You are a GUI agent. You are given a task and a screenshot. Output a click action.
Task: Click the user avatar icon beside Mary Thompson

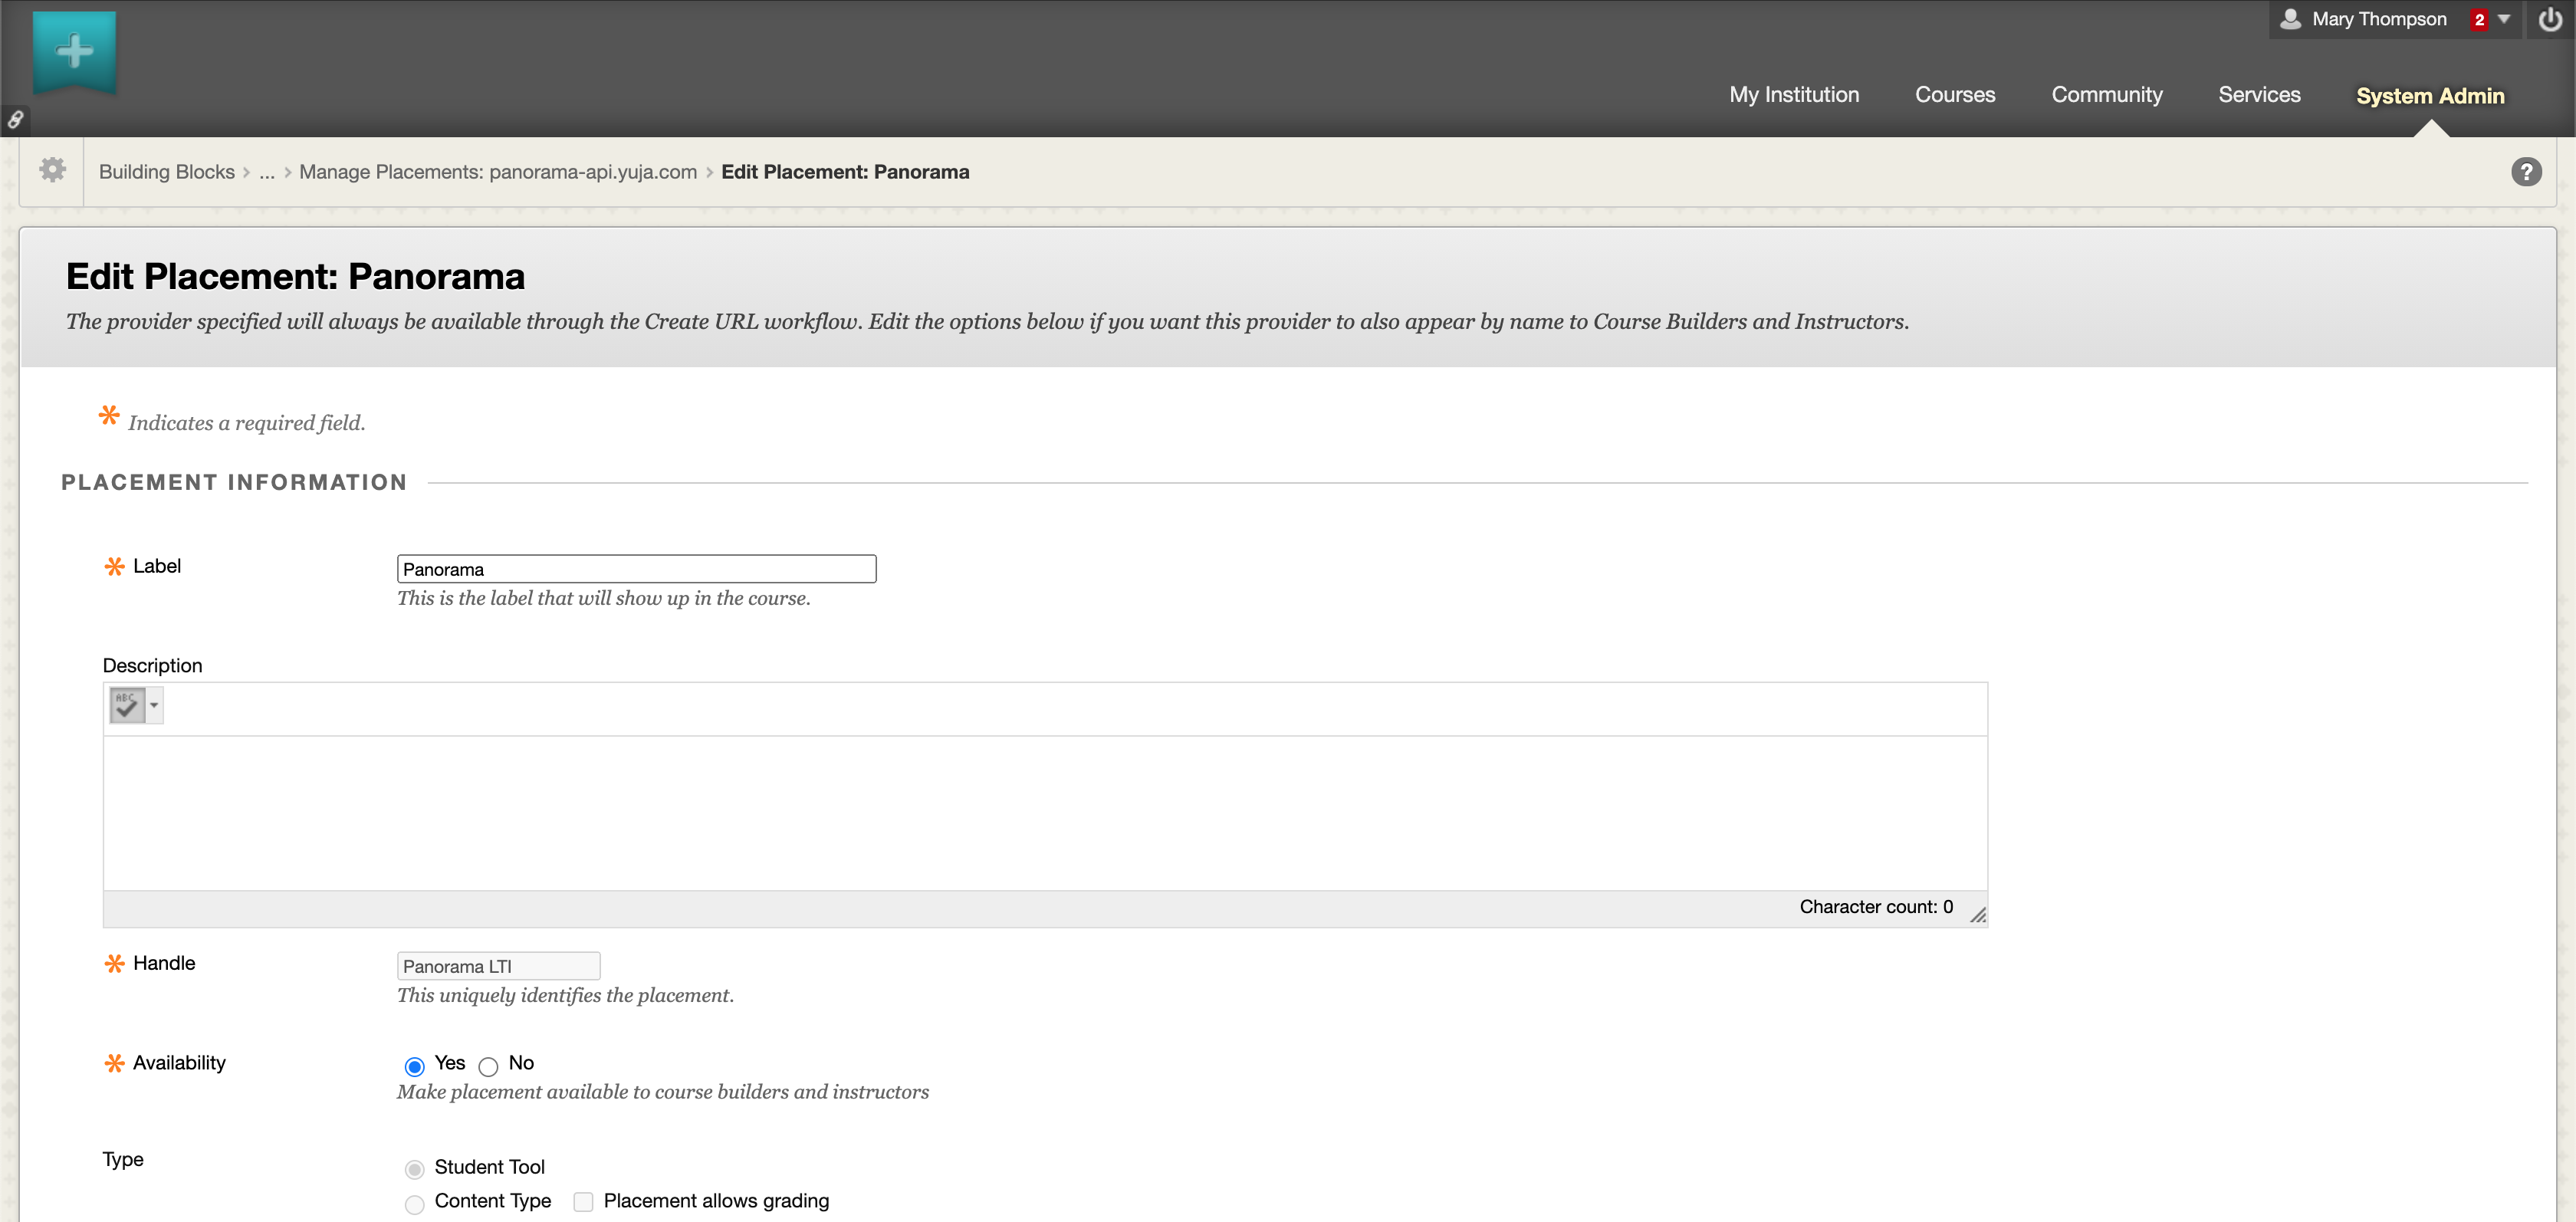coord(2290,18)
